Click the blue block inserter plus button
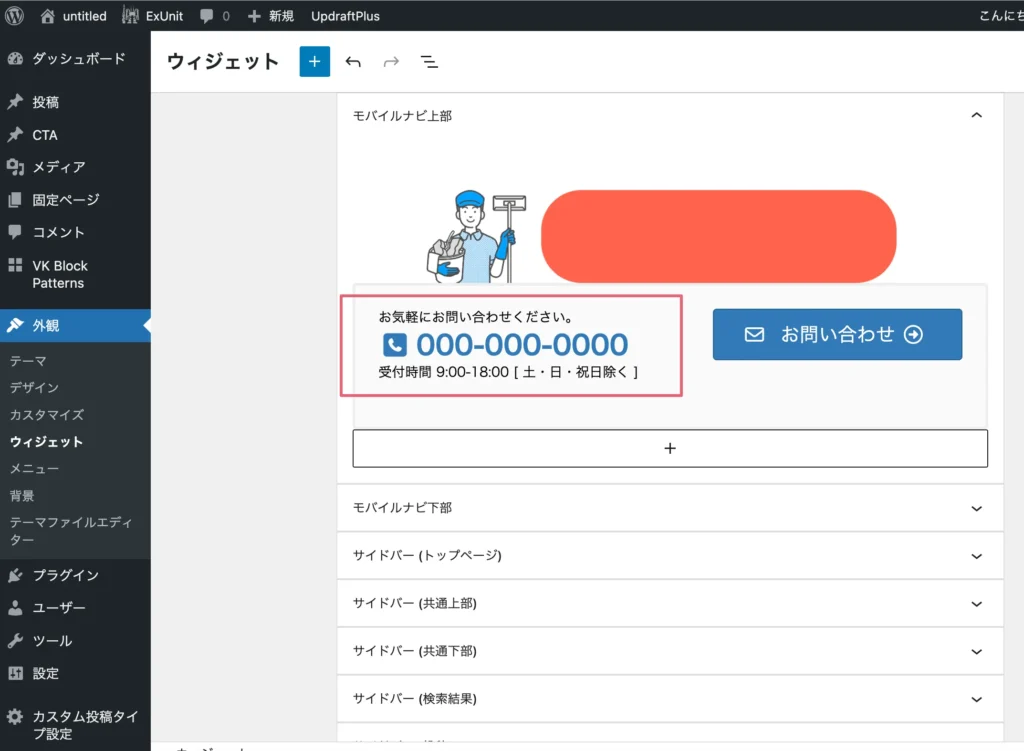The width and height of the screenshot is (1024, 751). click(314, 62)
